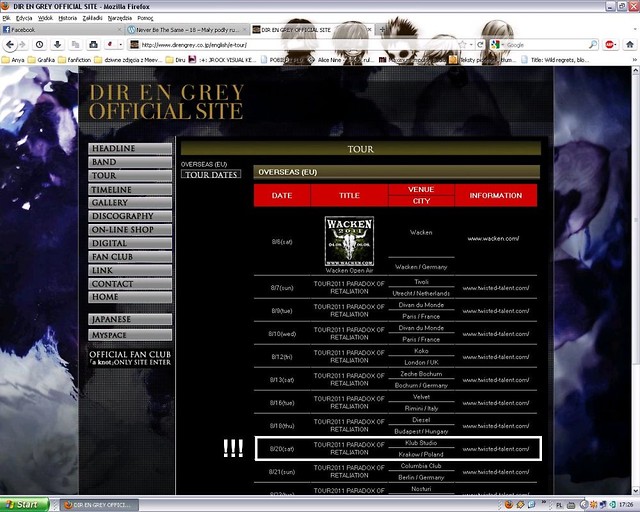
Task: Click the PL language indicator in tray
Action: [x=559, y=505]
